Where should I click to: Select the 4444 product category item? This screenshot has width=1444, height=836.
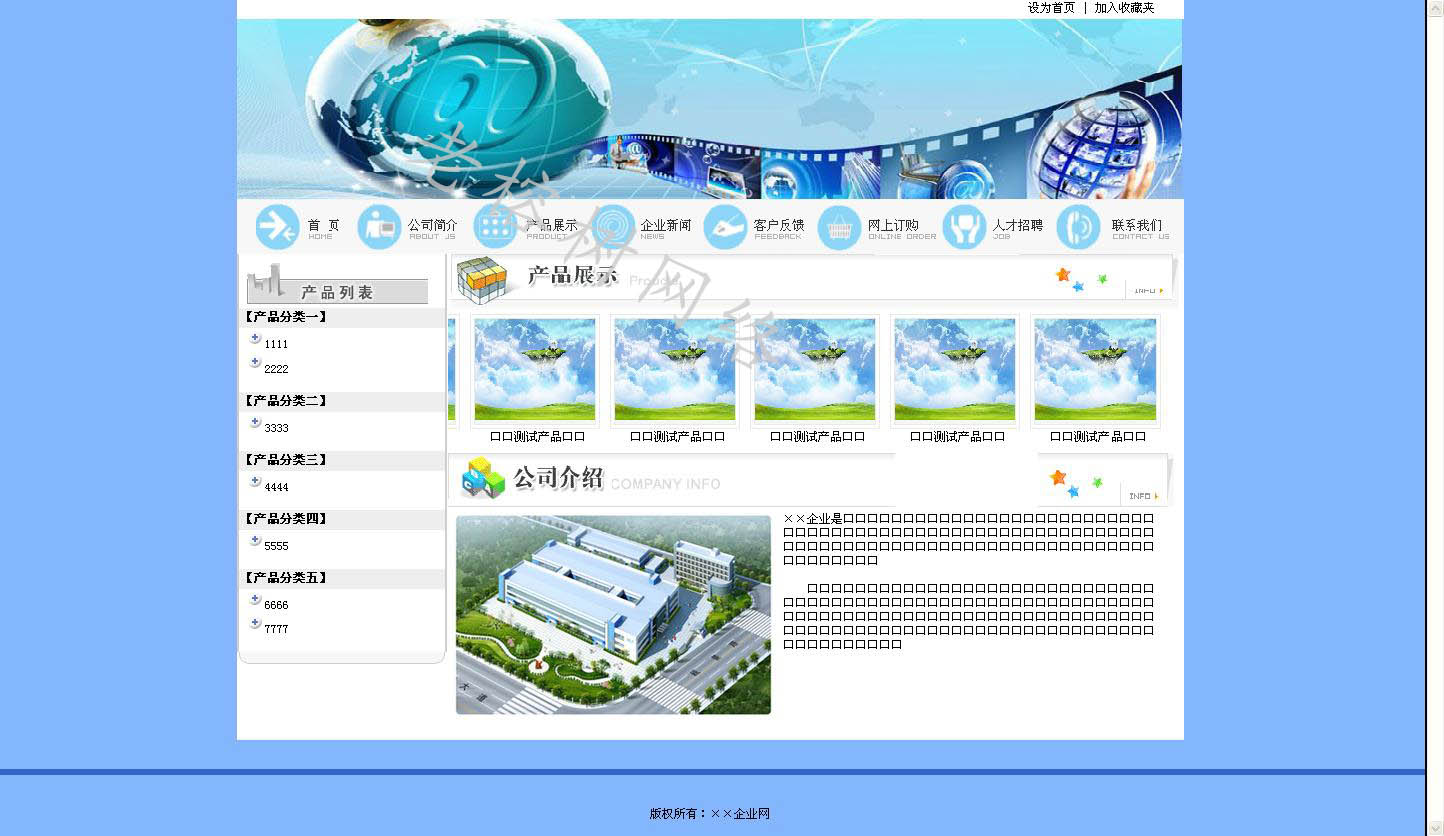[276, 488]
